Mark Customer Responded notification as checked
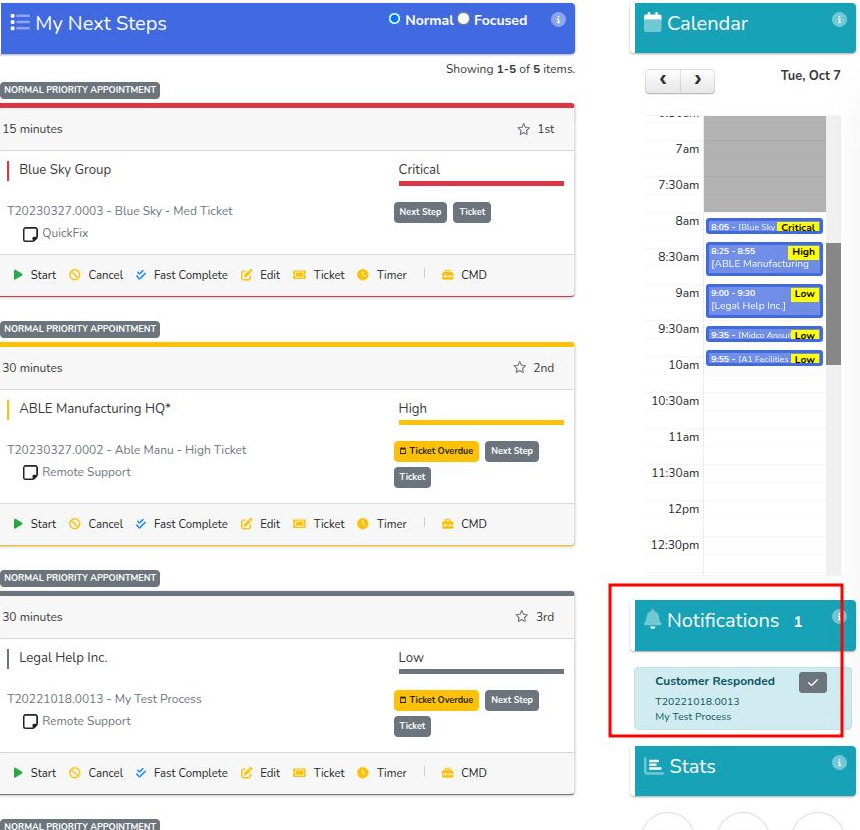Image resolution: width=860 pixels, height=830 pixels. click(813, 682)
